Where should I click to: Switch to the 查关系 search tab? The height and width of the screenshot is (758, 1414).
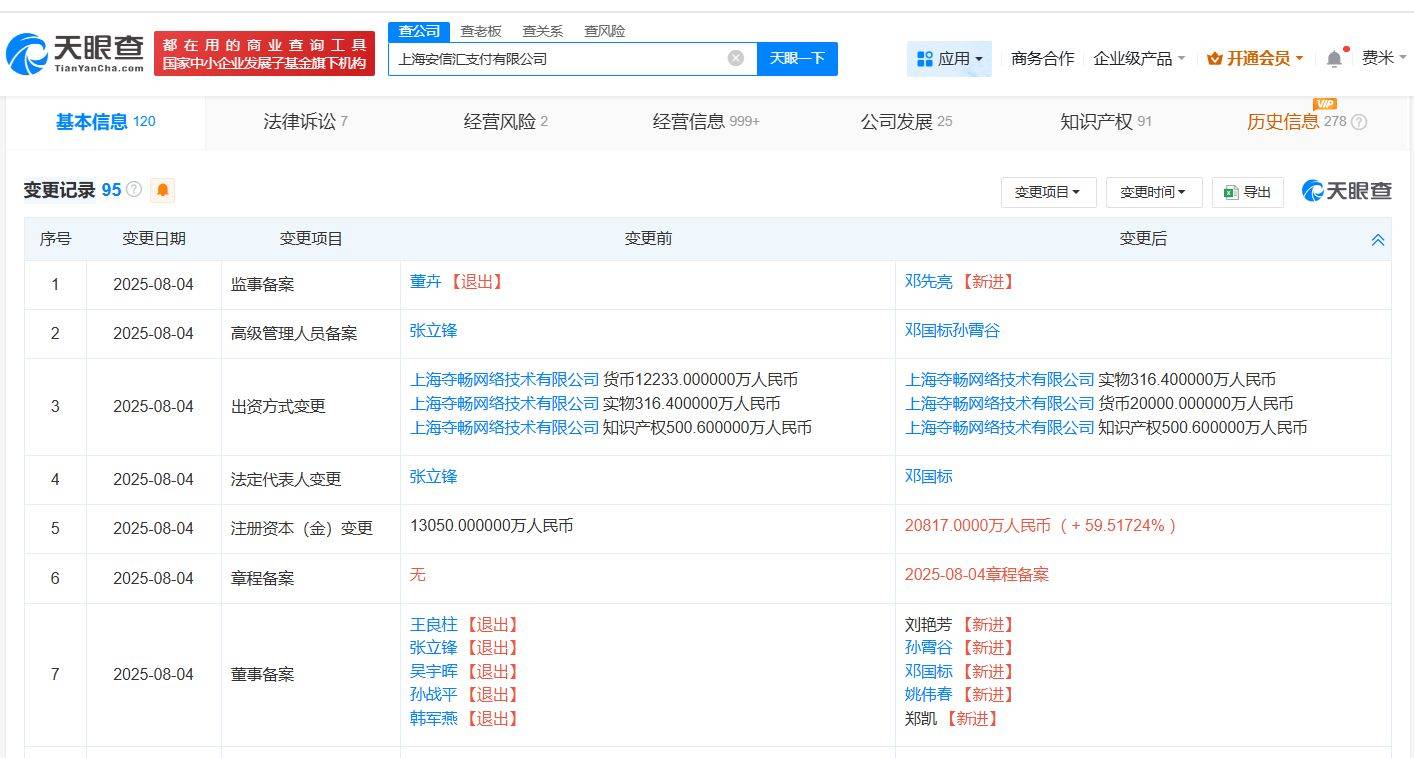coord(543,31)
